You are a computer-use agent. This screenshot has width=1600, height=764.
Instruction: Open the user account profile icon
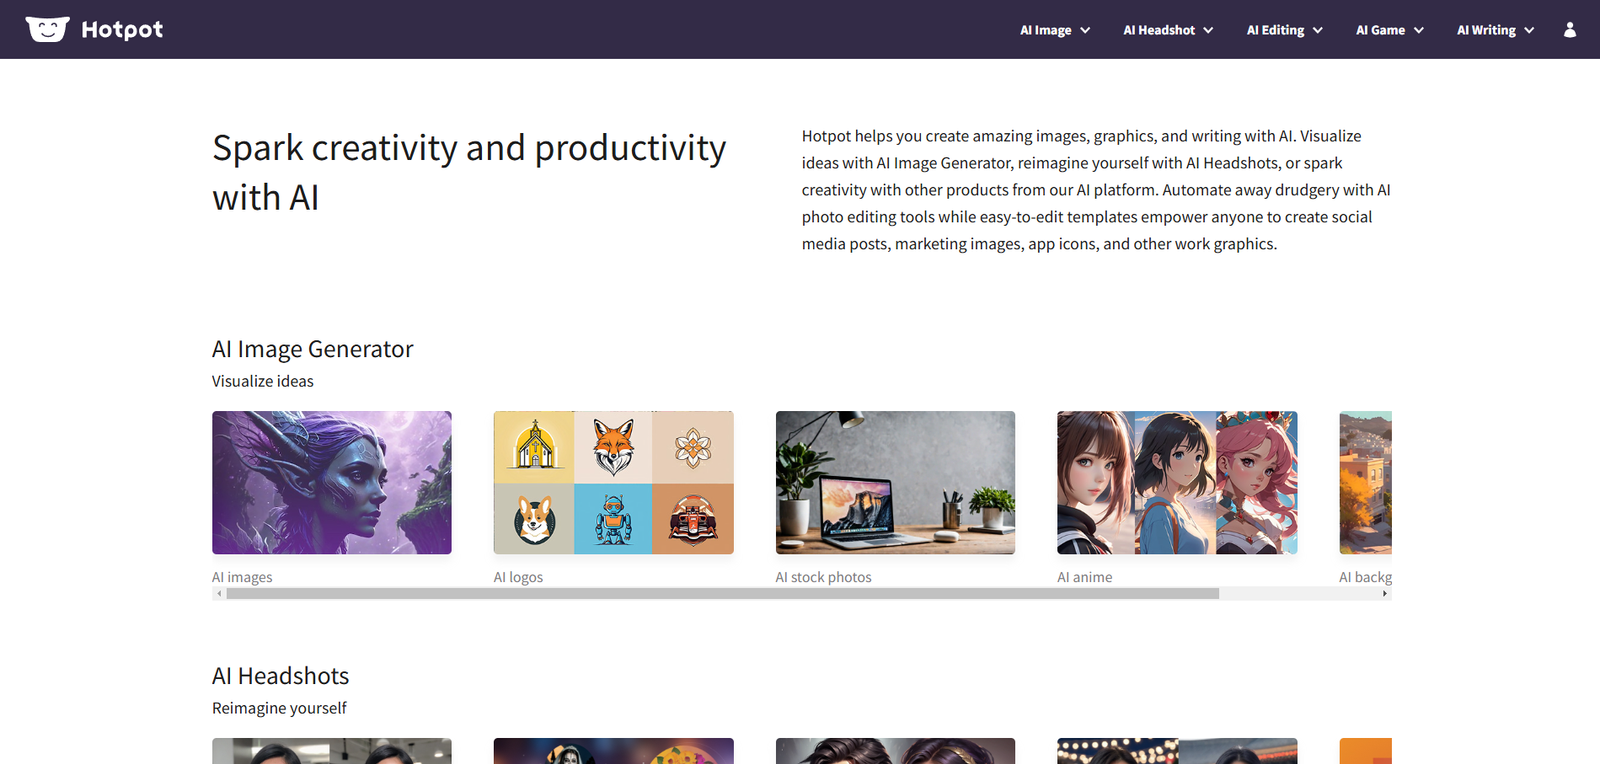[x=1569, y=30]
